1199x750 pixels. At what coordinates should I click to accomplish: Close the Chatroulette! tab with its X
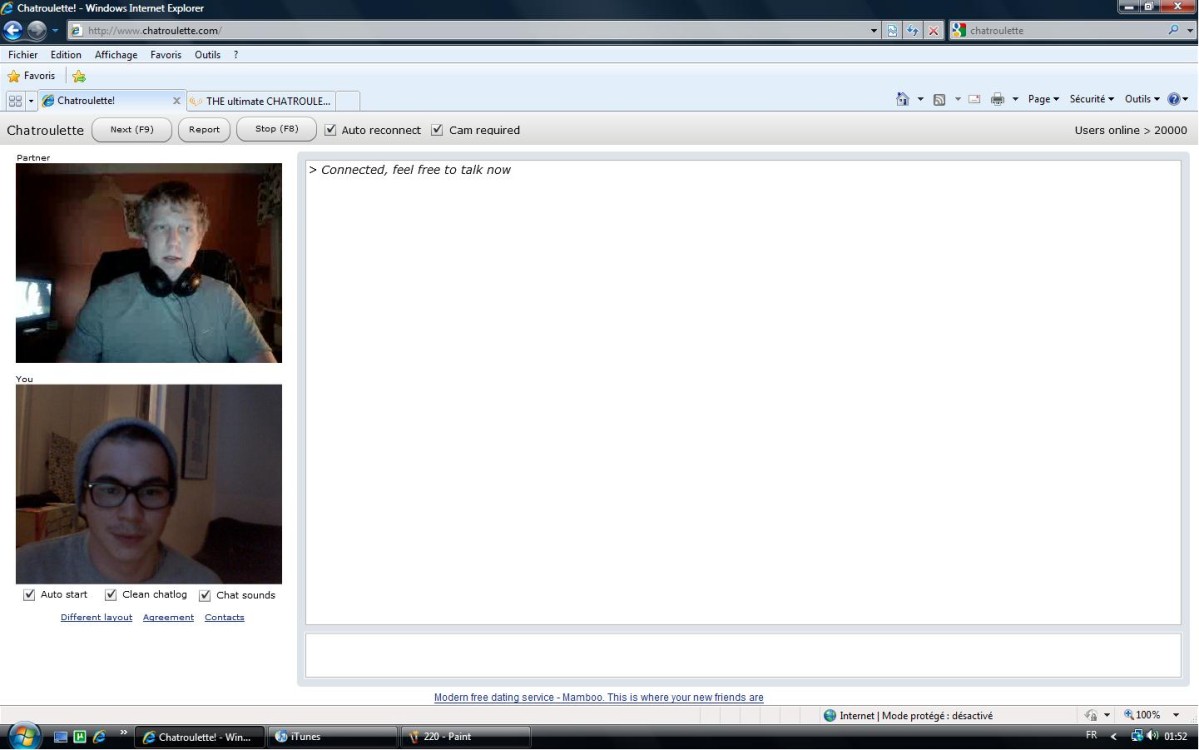(x=177, y=100)
